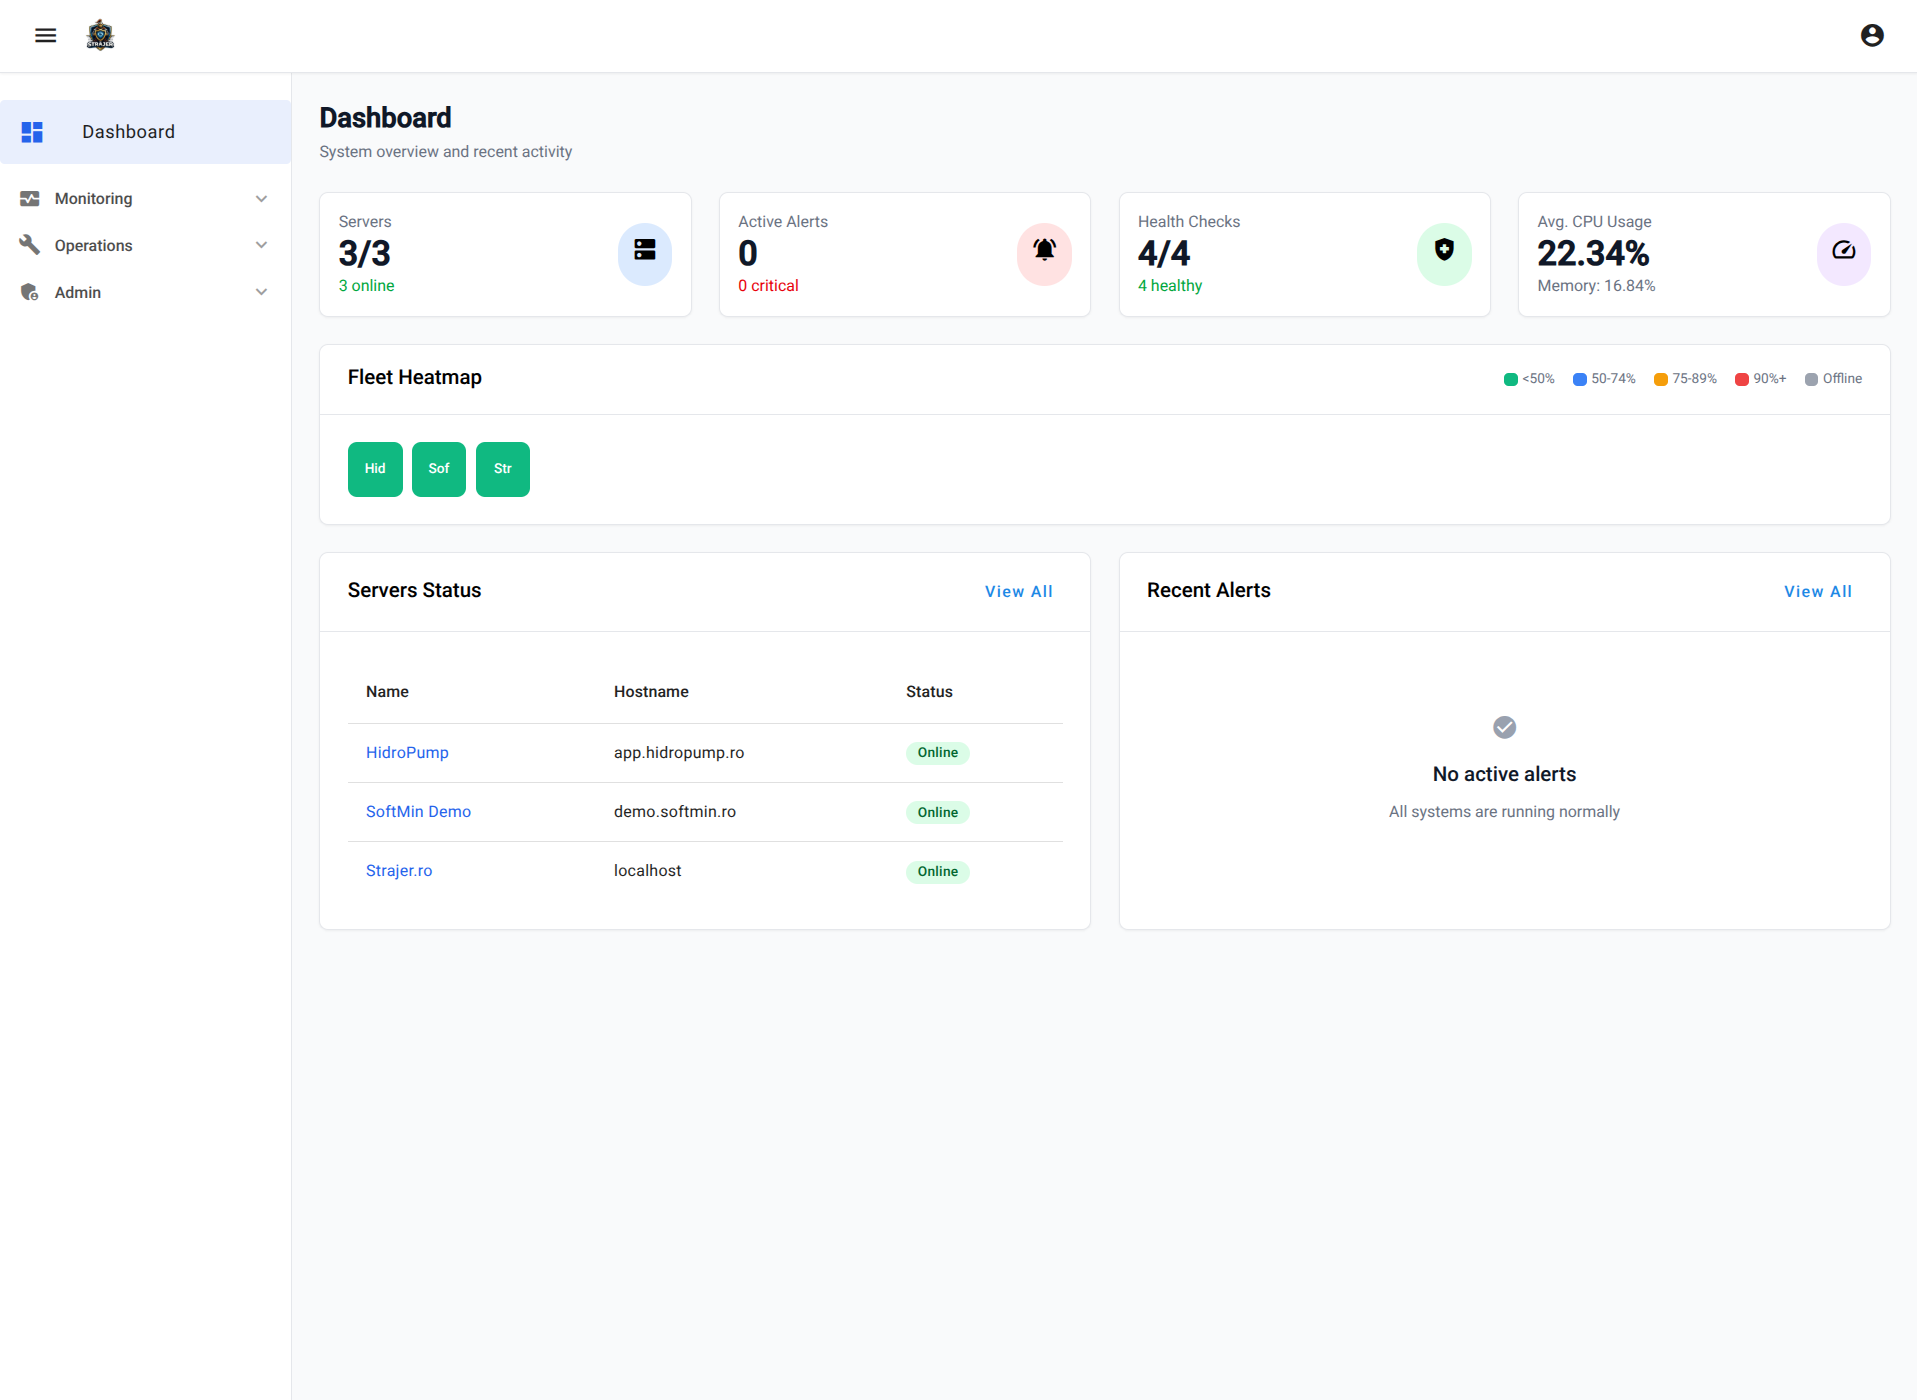Screen dimensions: 1917x1400
Task: Click the Avg. CPU Usage gauge icon
Action: click(x=1844, y=253)
